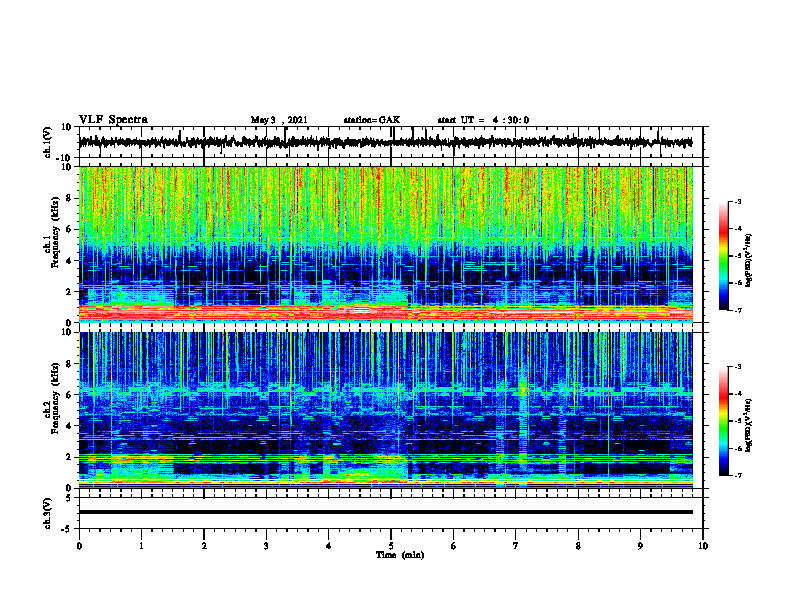Image resolution: width=792 pixels, height=612 pixels.
Task: Click the "-3" label atop ch.1 color bar
Action: pyautogui.click(x=738, y=202)
